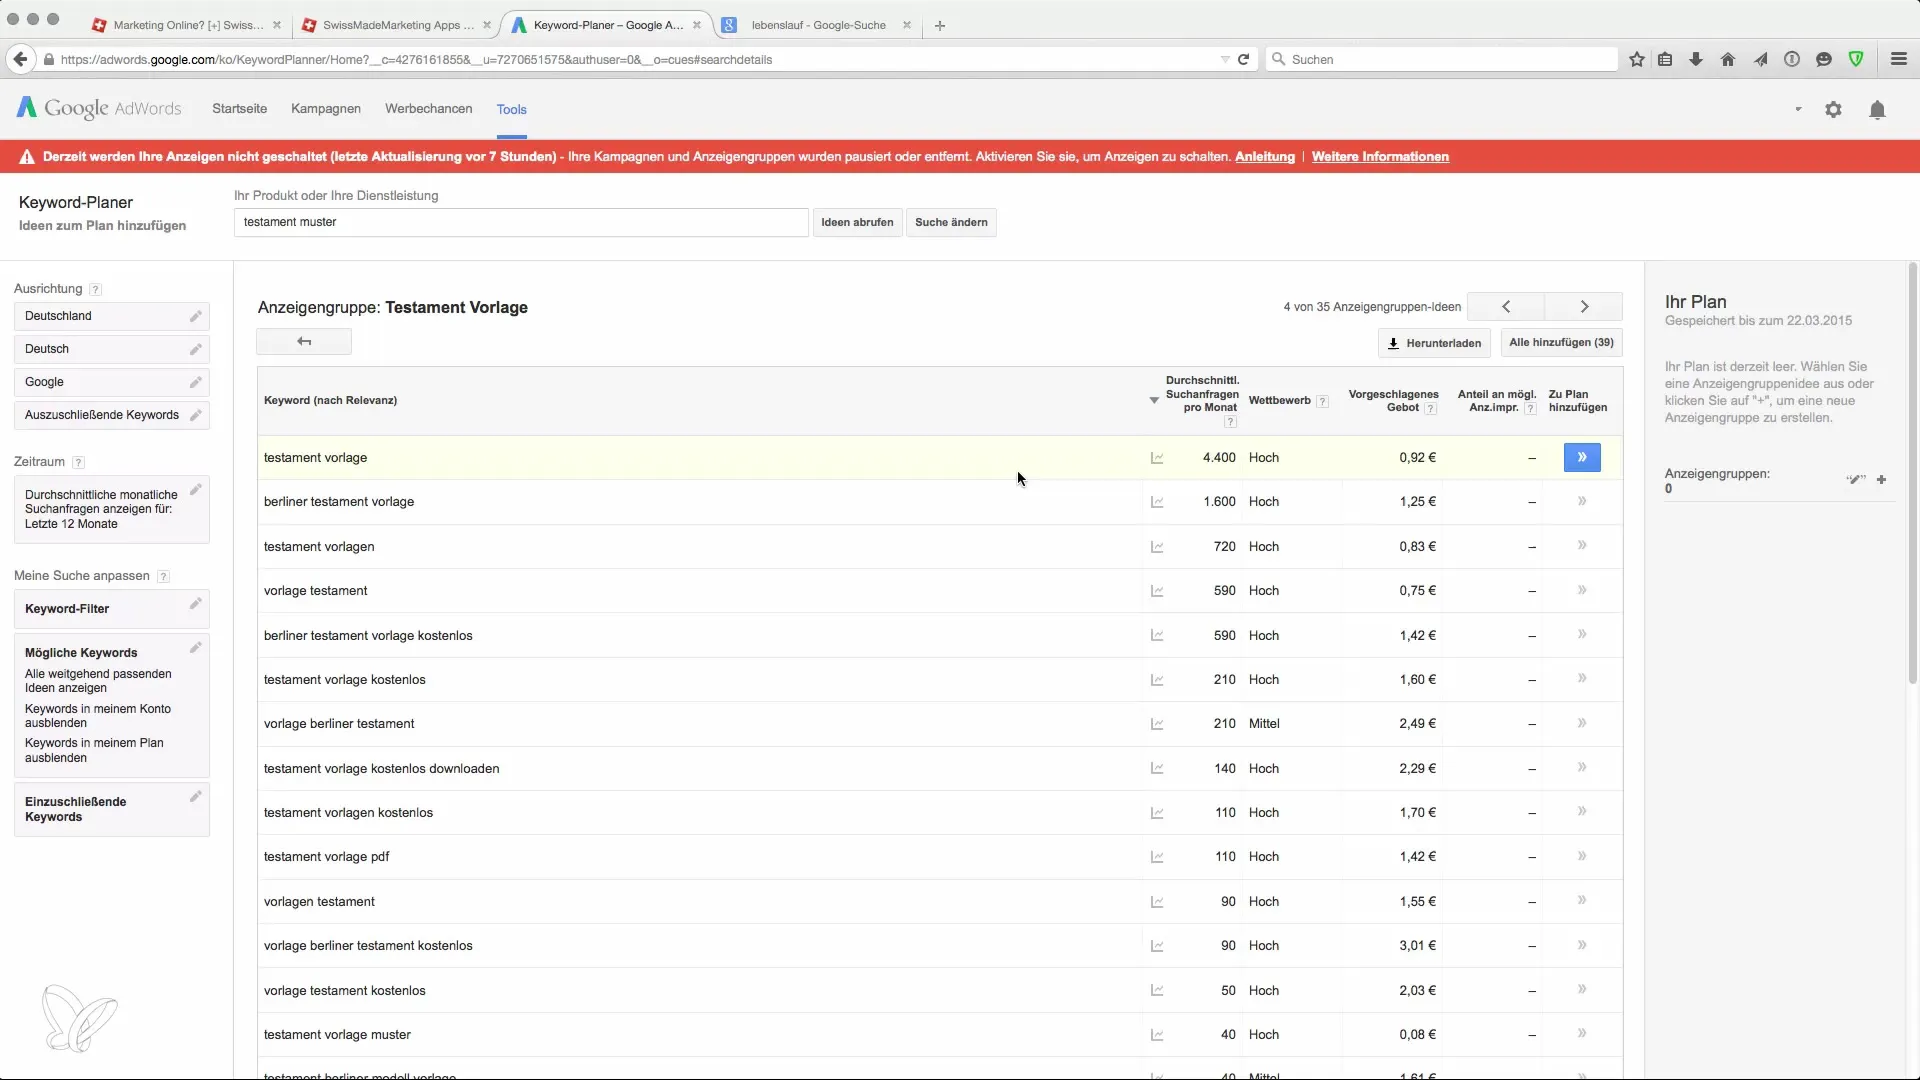Click the product or service input field

pos(520,222)
